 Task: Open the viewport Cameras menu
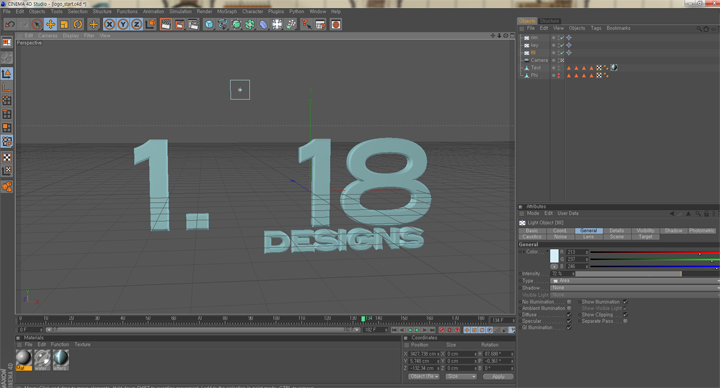tap(48, 35)
